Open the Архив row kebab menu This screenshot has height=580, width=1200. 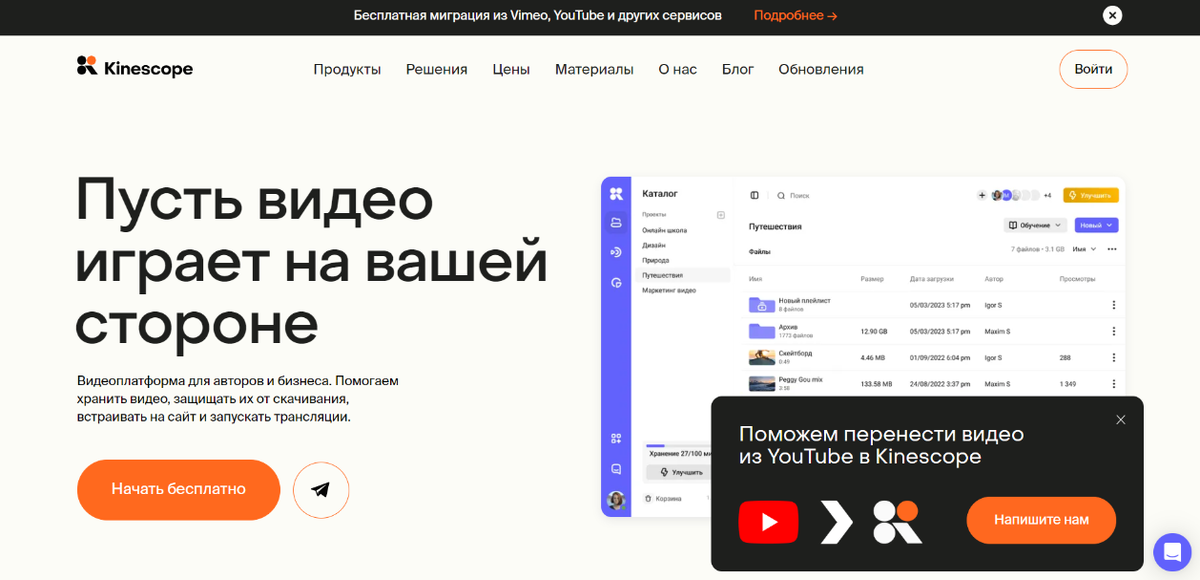1114,331
